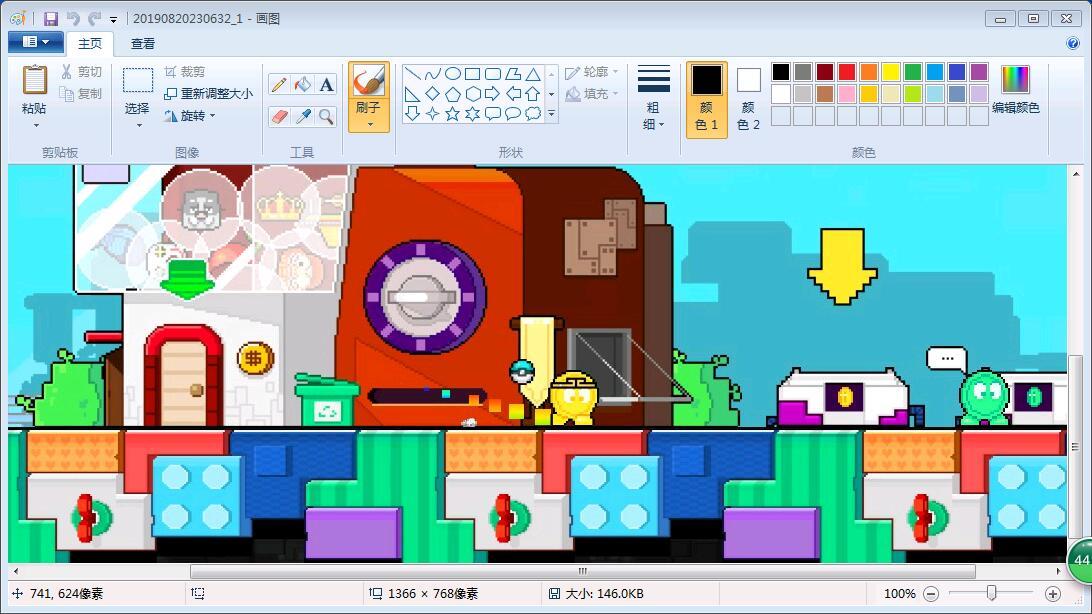Select the Fill with color bucket tool
This screenshot has width=1092, height=614.
click(302, 84)
